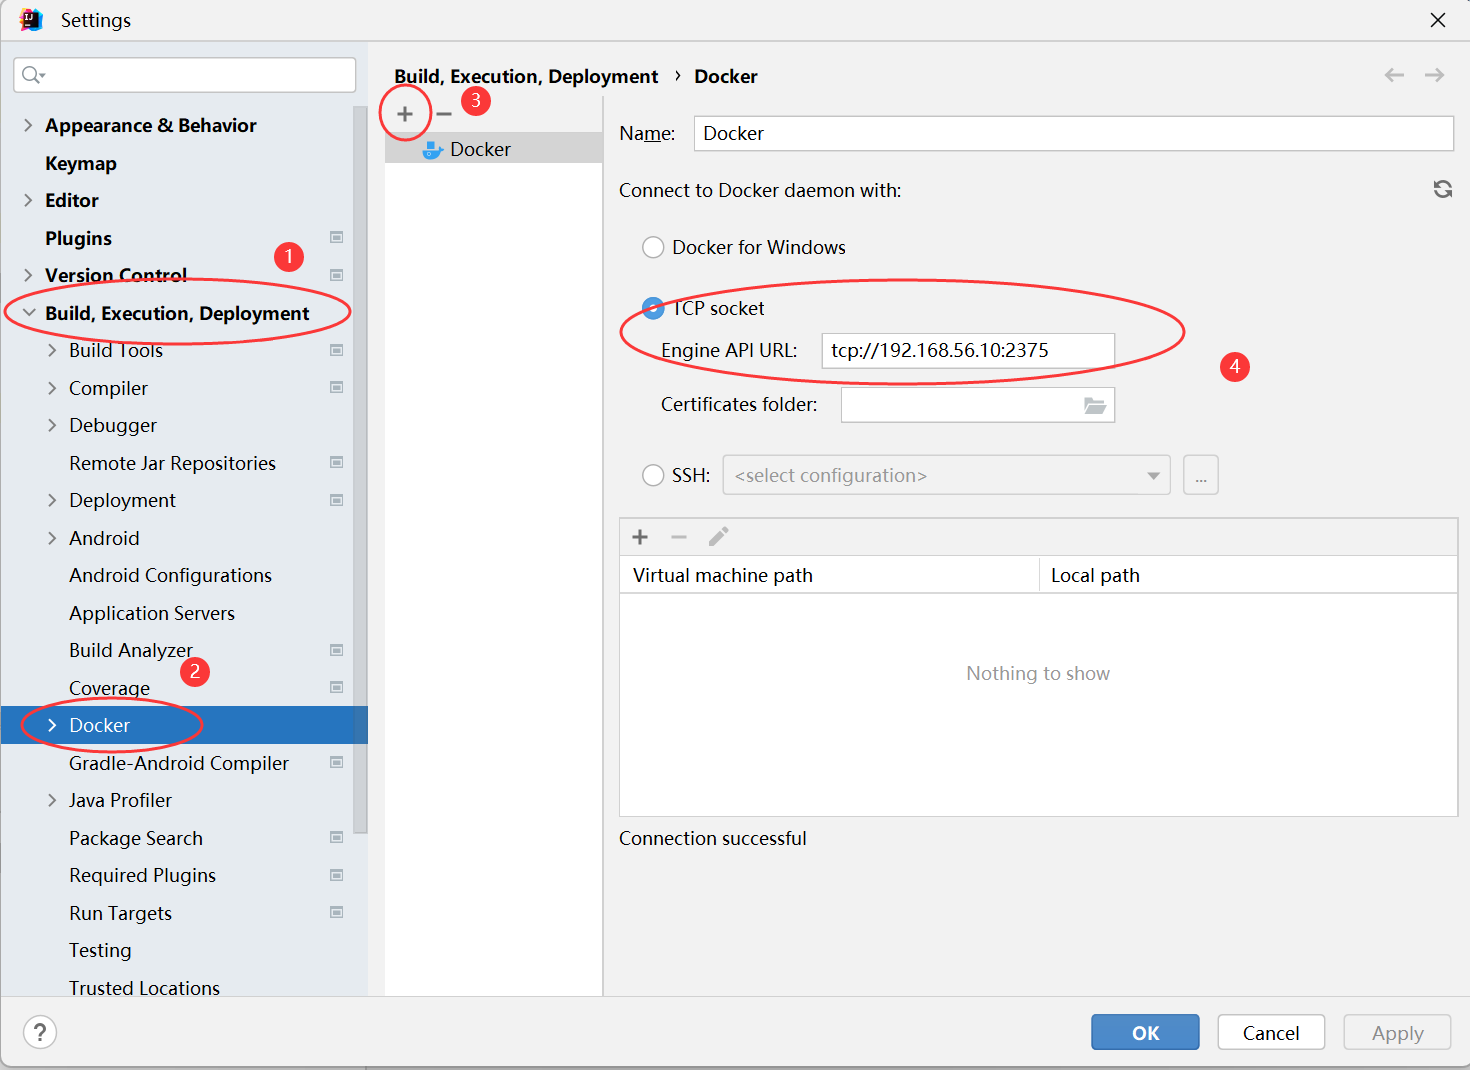
Task: Click the project-level icon next to Coverage
Action: 337,687
